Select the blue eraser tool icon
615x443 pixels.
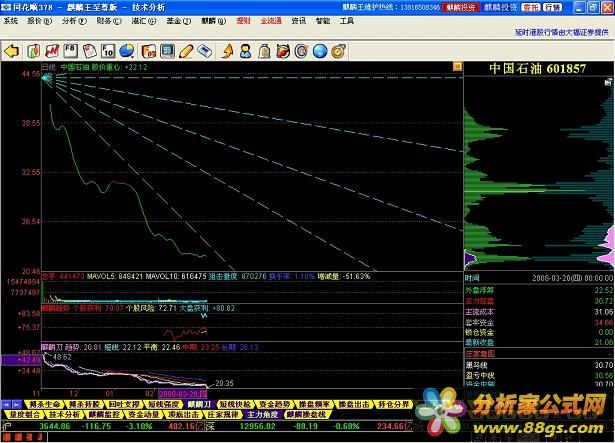point(205,51)
